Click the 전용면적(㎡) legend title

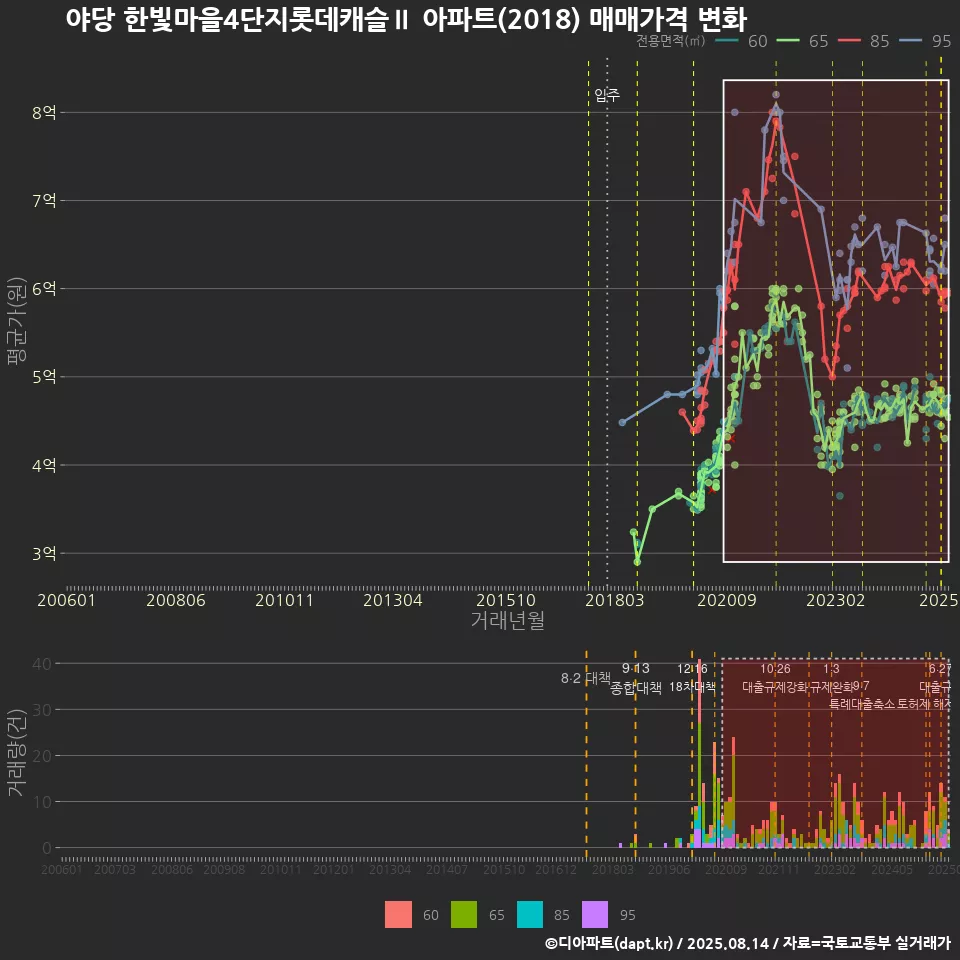click(x=670, y=41)
